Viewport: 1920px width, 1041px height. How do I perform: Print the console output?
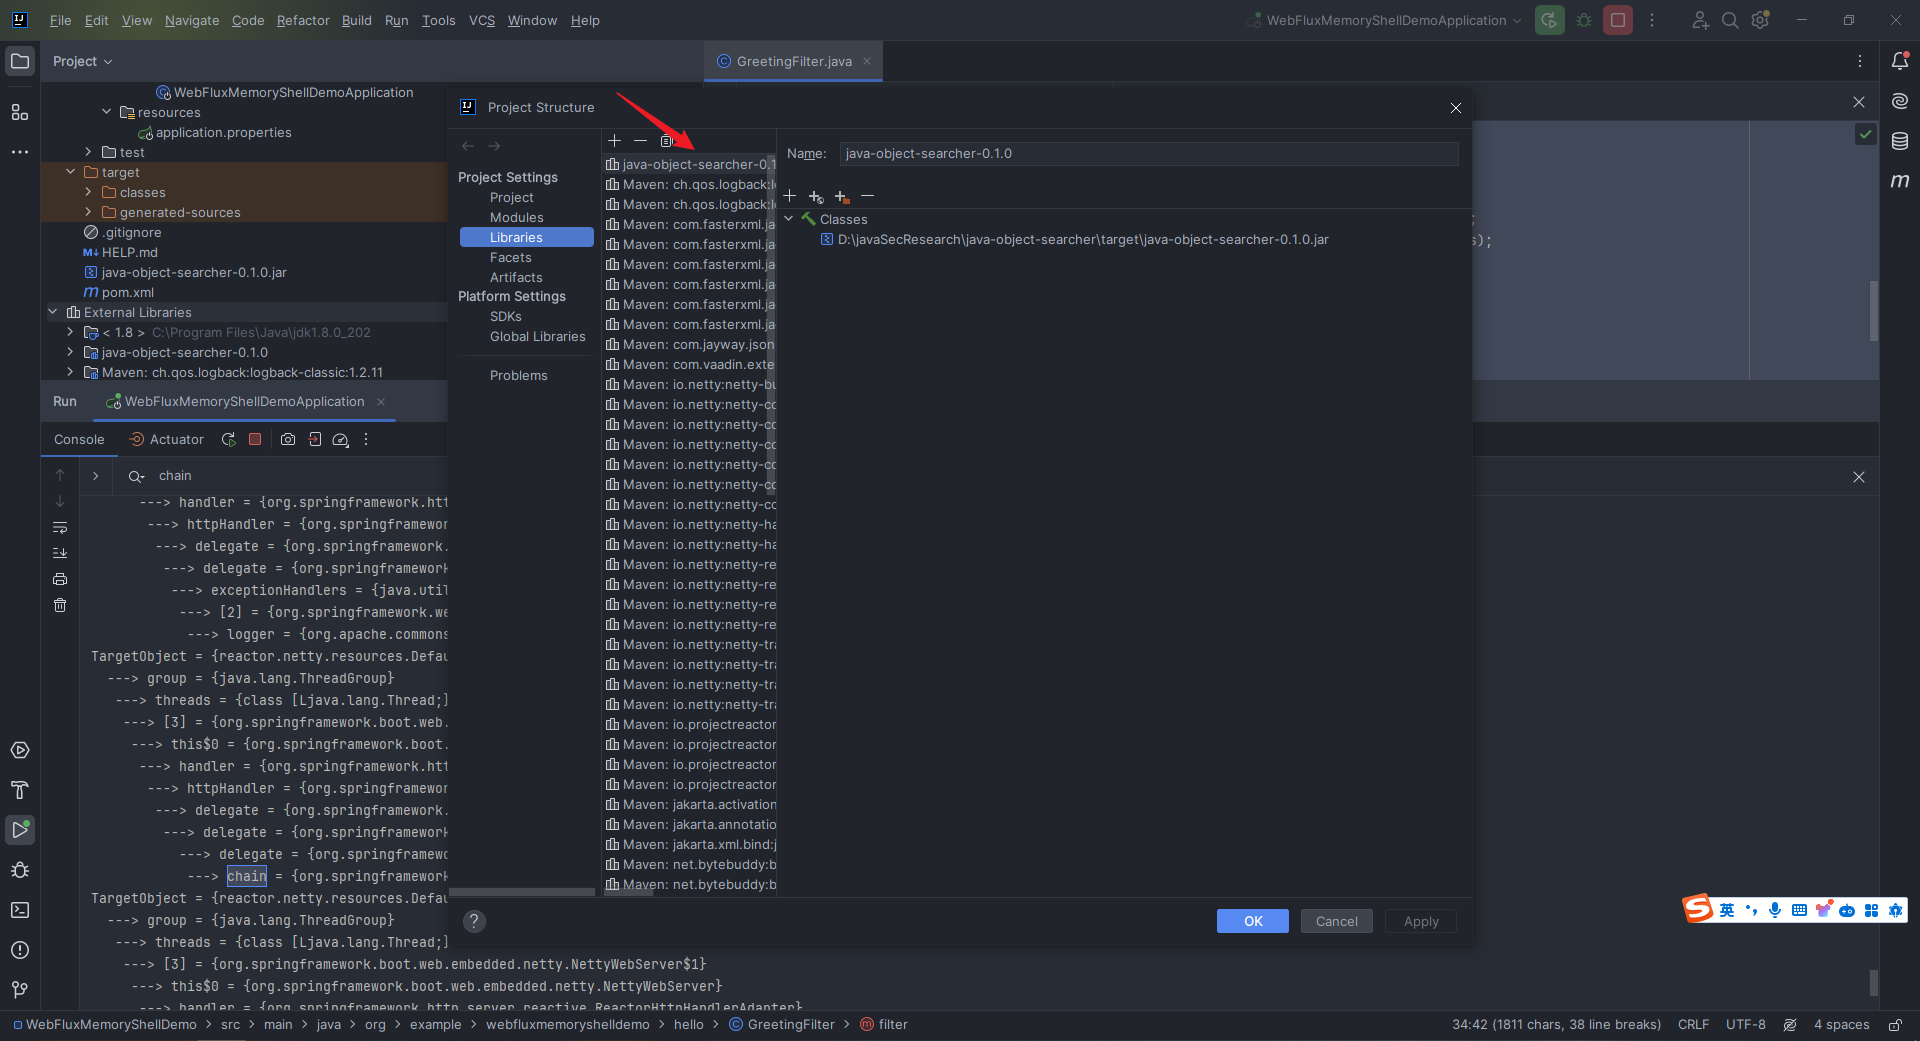click(x=60, y=579)
